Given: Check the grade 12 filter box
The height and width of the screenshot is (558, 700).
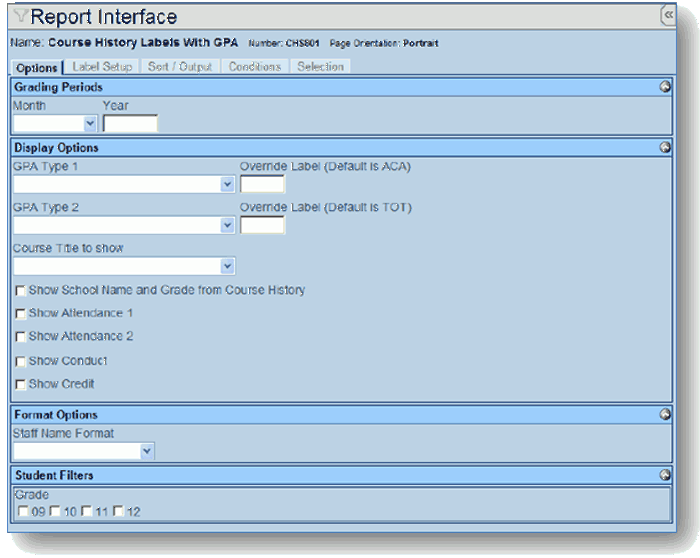Looking at the screenshot, I should 118,512.
